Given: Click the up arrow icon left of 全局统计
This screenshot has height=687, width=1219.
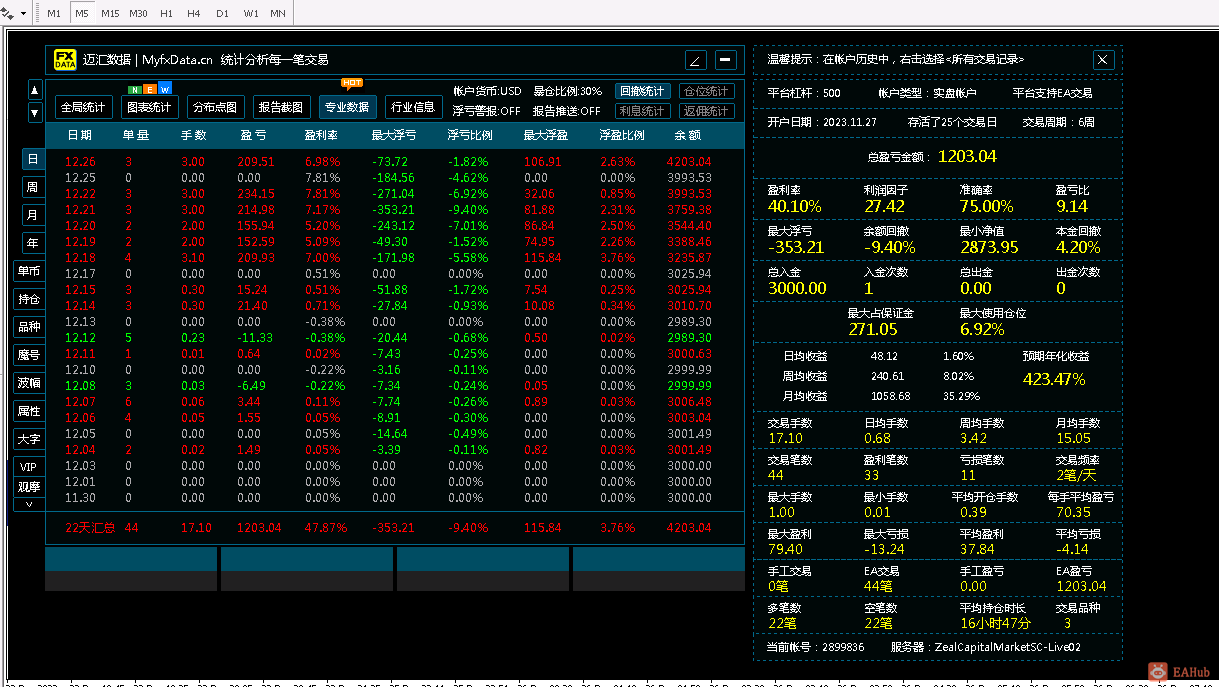Looking at the screenshot, I should point(35,90).
